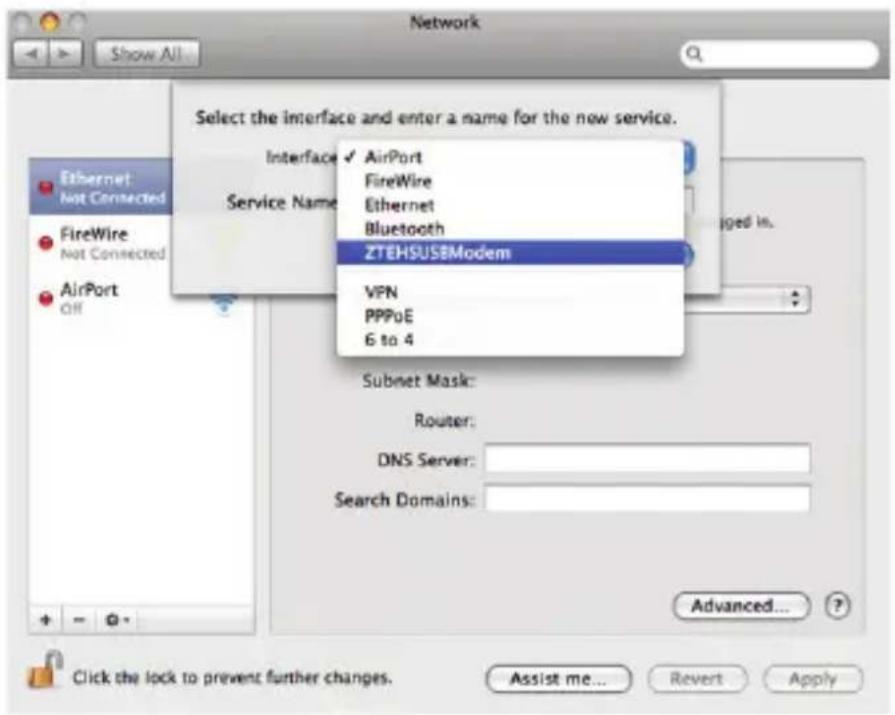895x715 pixels.
Task: Remove the service with the minus button
Action: pos(79,620)
